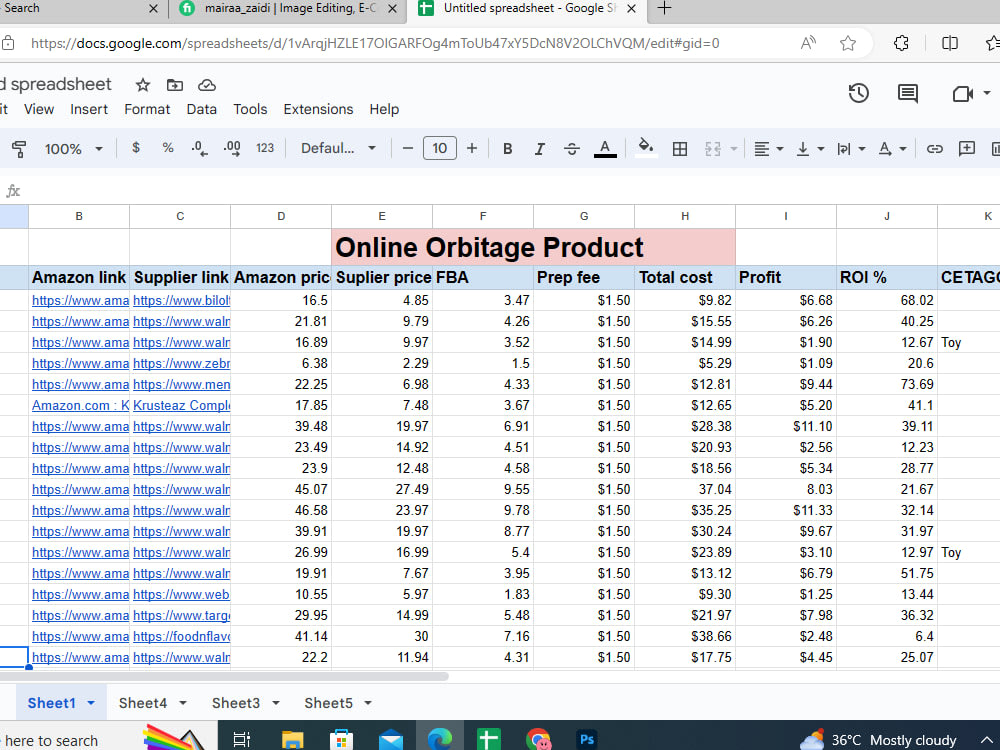The width and height of the screenshot is (1000, 750).
Task: Open text wrapping dropdown
Action: (x=851, y=149)
